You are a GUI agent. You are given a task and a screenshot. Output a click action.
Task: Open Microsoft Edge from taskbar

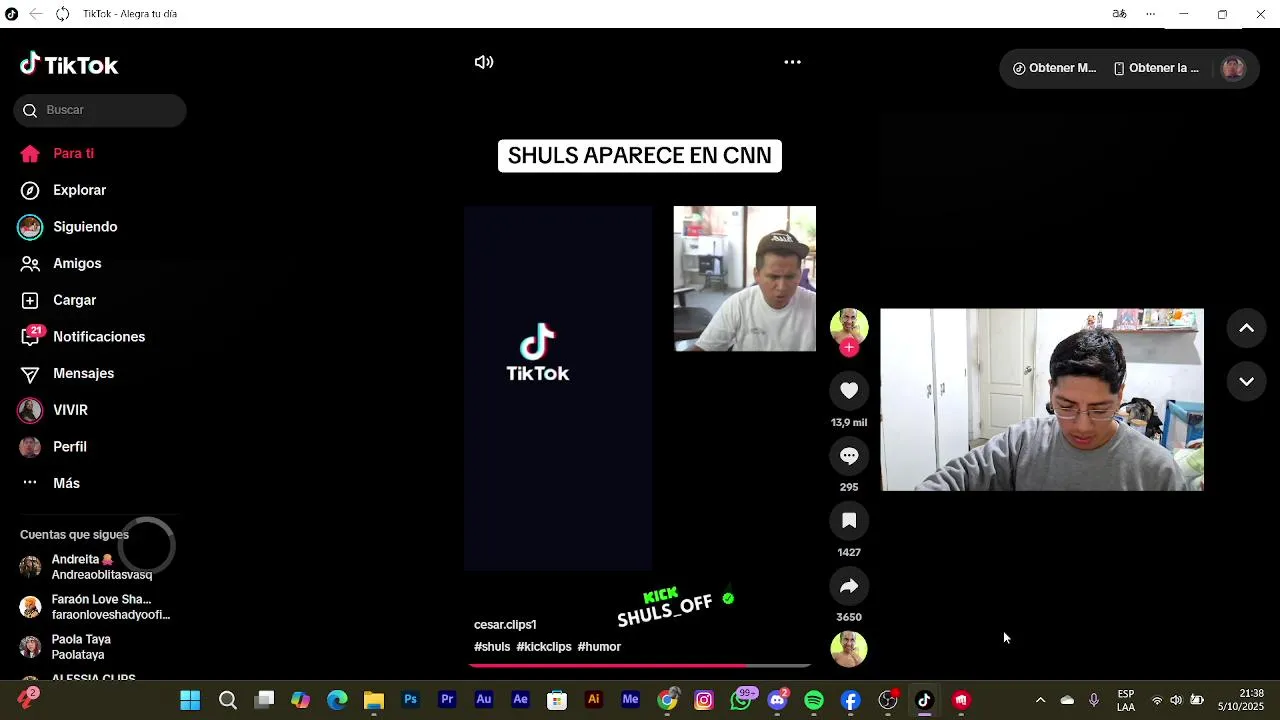337,700
